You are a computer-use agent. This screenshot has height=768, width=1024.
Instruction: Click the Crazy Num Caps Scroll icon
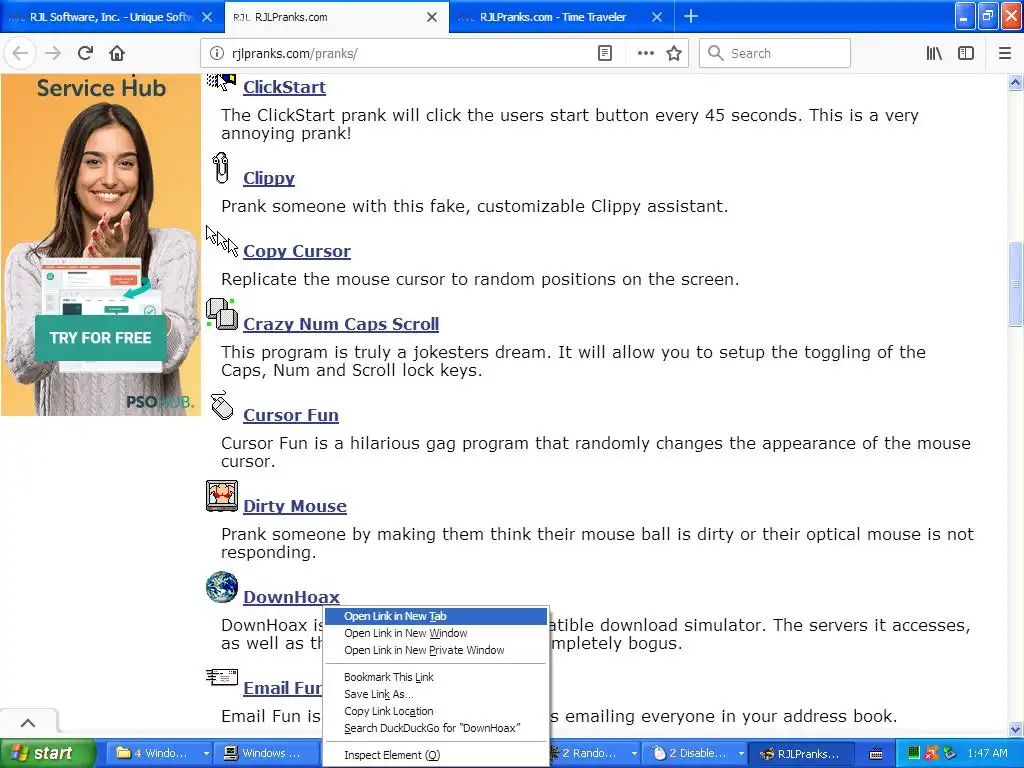click(221, 313)
